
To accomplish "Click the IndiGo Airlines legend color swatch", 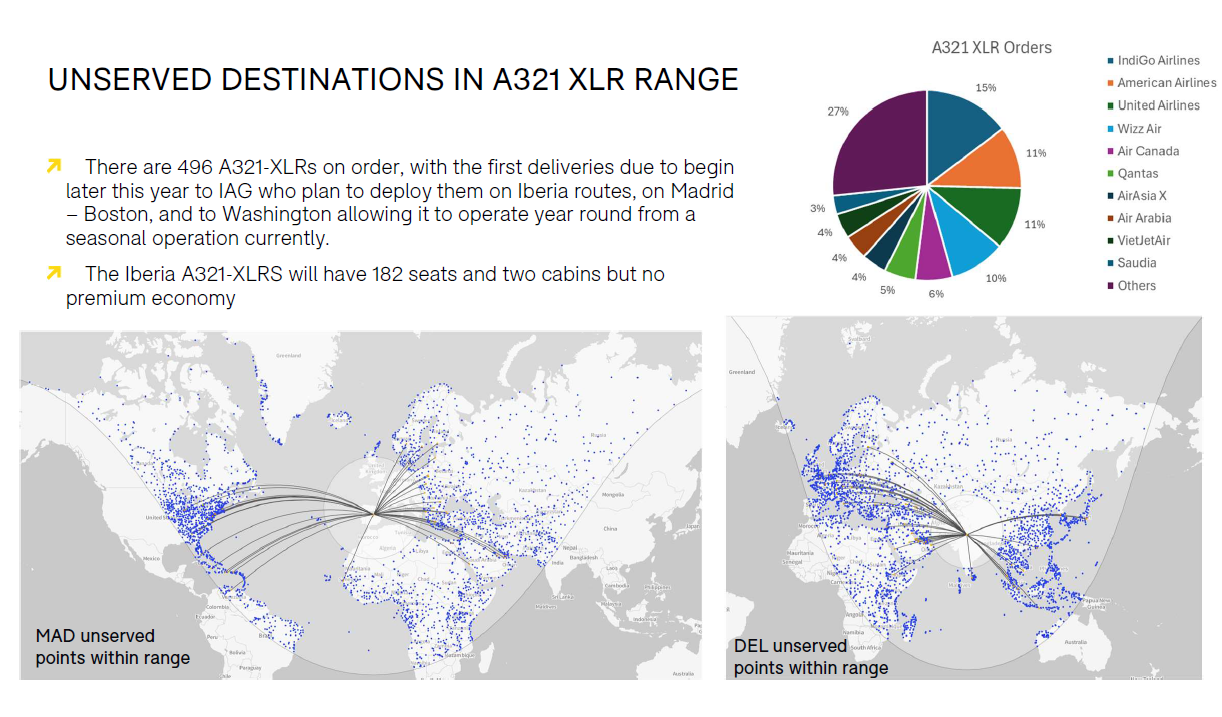I will point(1109,61).
